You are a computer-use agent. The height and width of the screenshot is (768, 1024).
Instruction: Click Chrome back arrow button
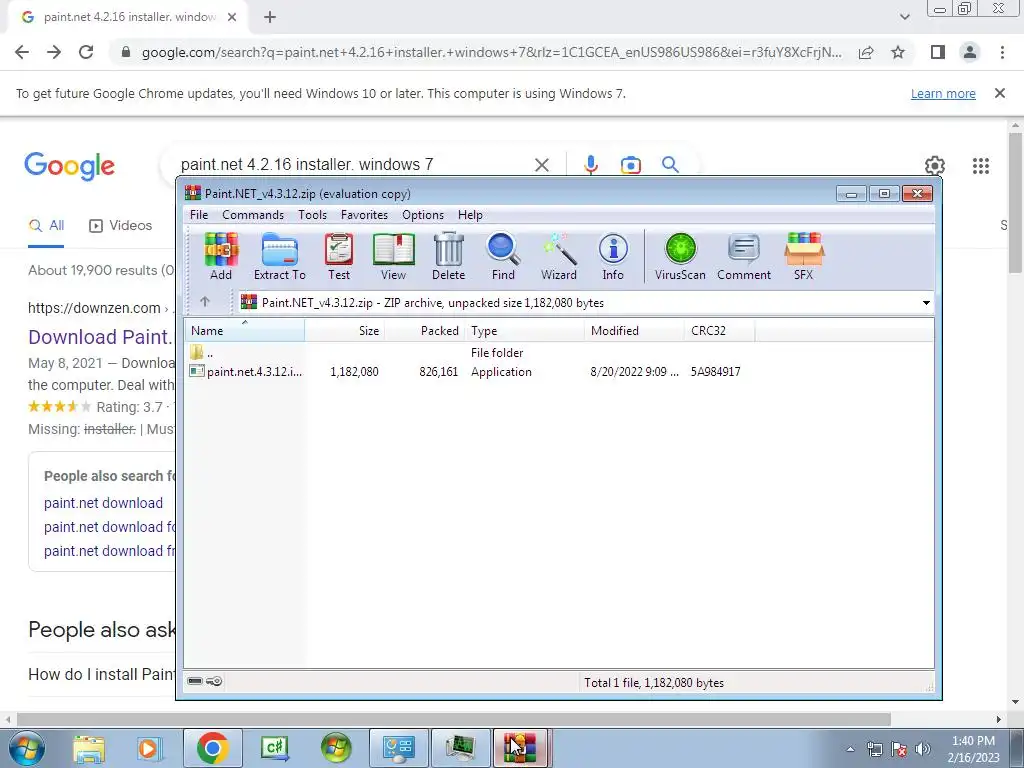click(22, 52)
